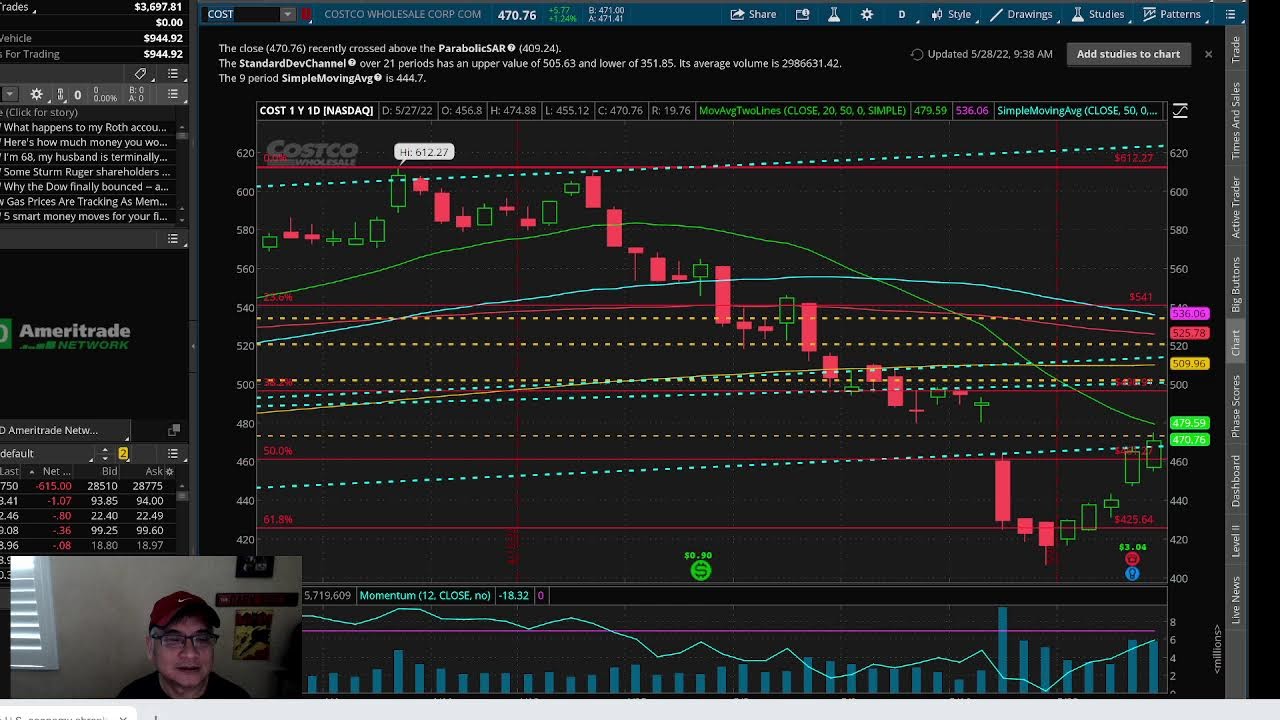Select the Chart side tab
Screen dimensions: 1280x720
(x=1236, y=342)
